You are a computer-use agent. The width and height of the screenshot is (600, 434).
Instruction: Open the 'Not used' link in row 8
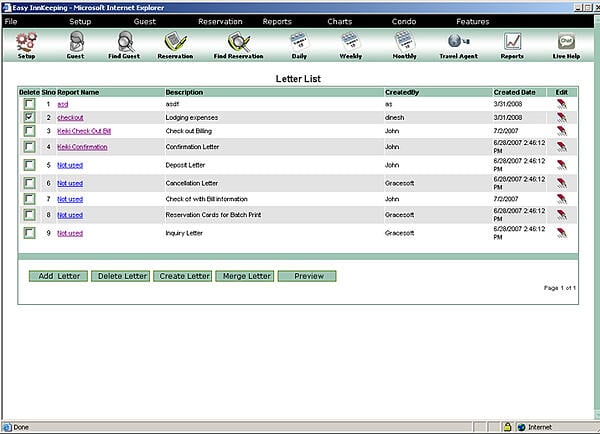pos(70,215)
